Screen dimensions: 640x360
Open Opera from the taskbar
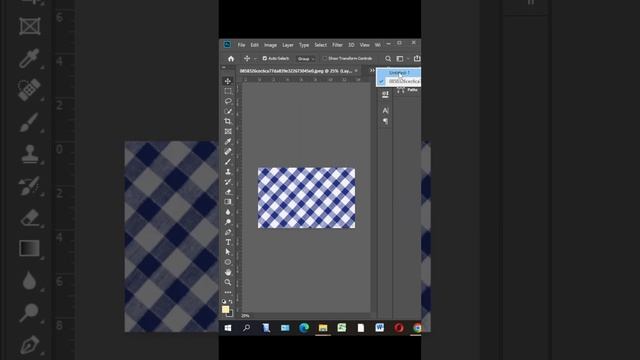399,328
